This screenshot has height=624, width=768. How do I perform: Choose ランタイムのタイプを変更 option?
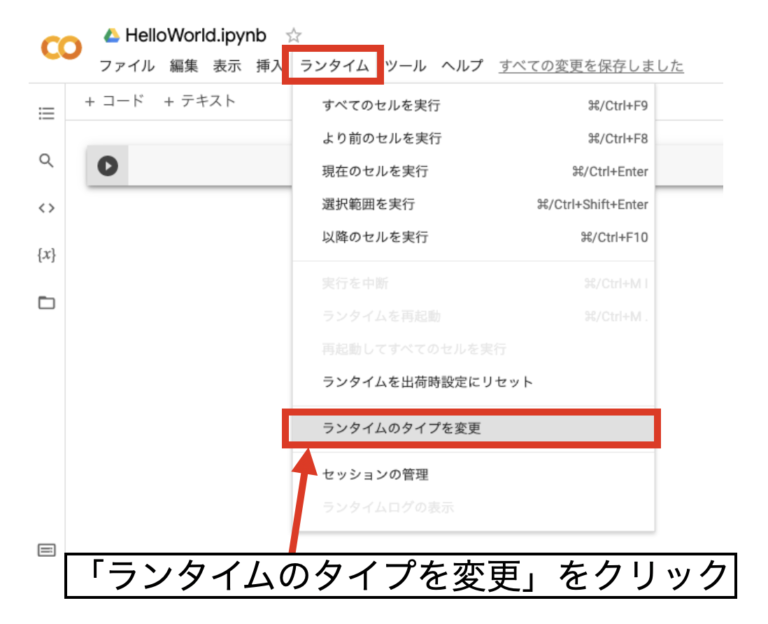point(401,428)
